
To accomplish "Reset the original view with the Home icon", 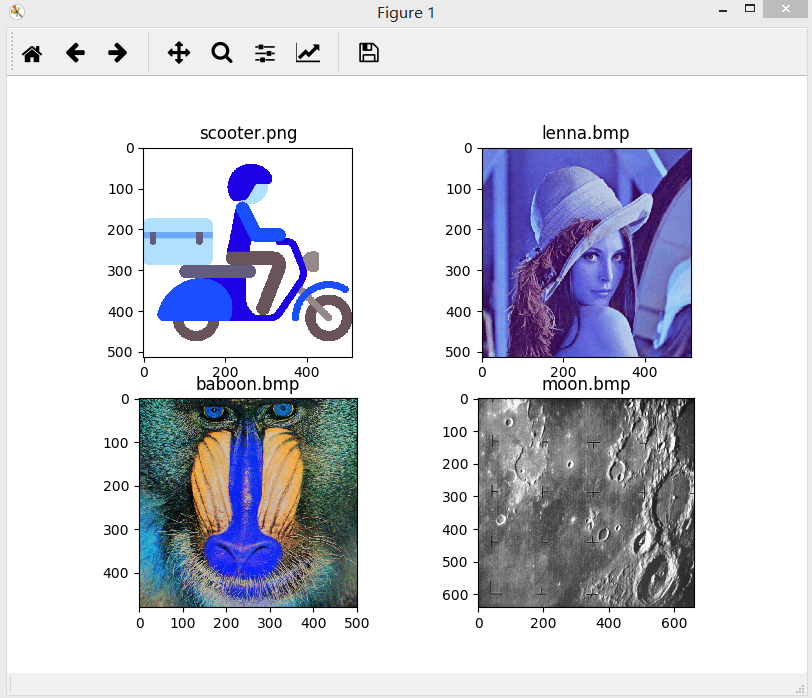I will click(32, 53).
